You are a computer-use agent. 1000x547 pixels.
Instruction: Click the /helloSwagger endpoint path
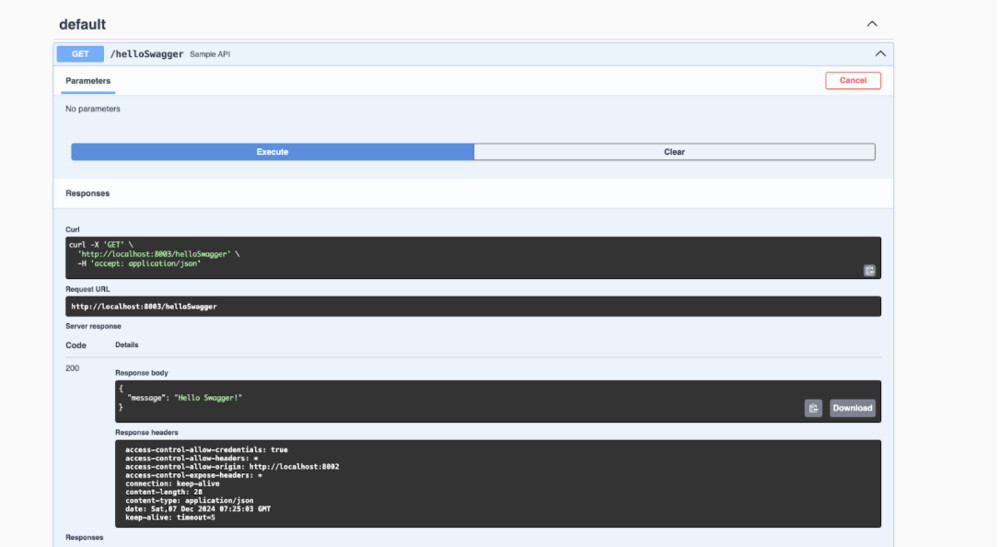tap(146, 54)
